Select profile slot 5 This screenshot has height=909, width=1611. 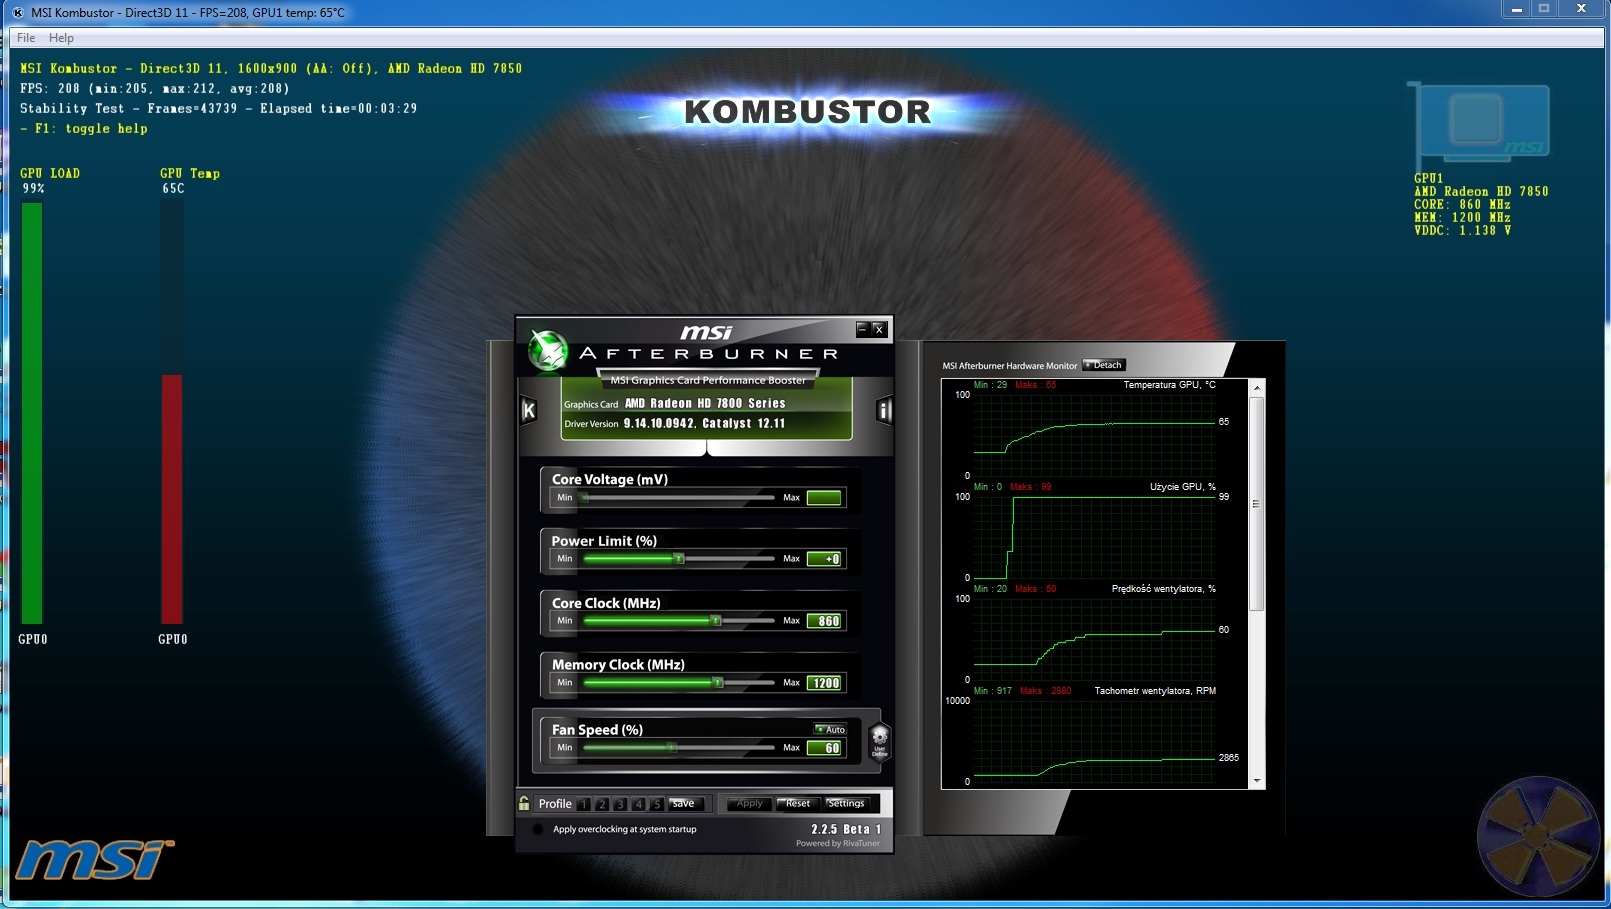click(656, 804)
